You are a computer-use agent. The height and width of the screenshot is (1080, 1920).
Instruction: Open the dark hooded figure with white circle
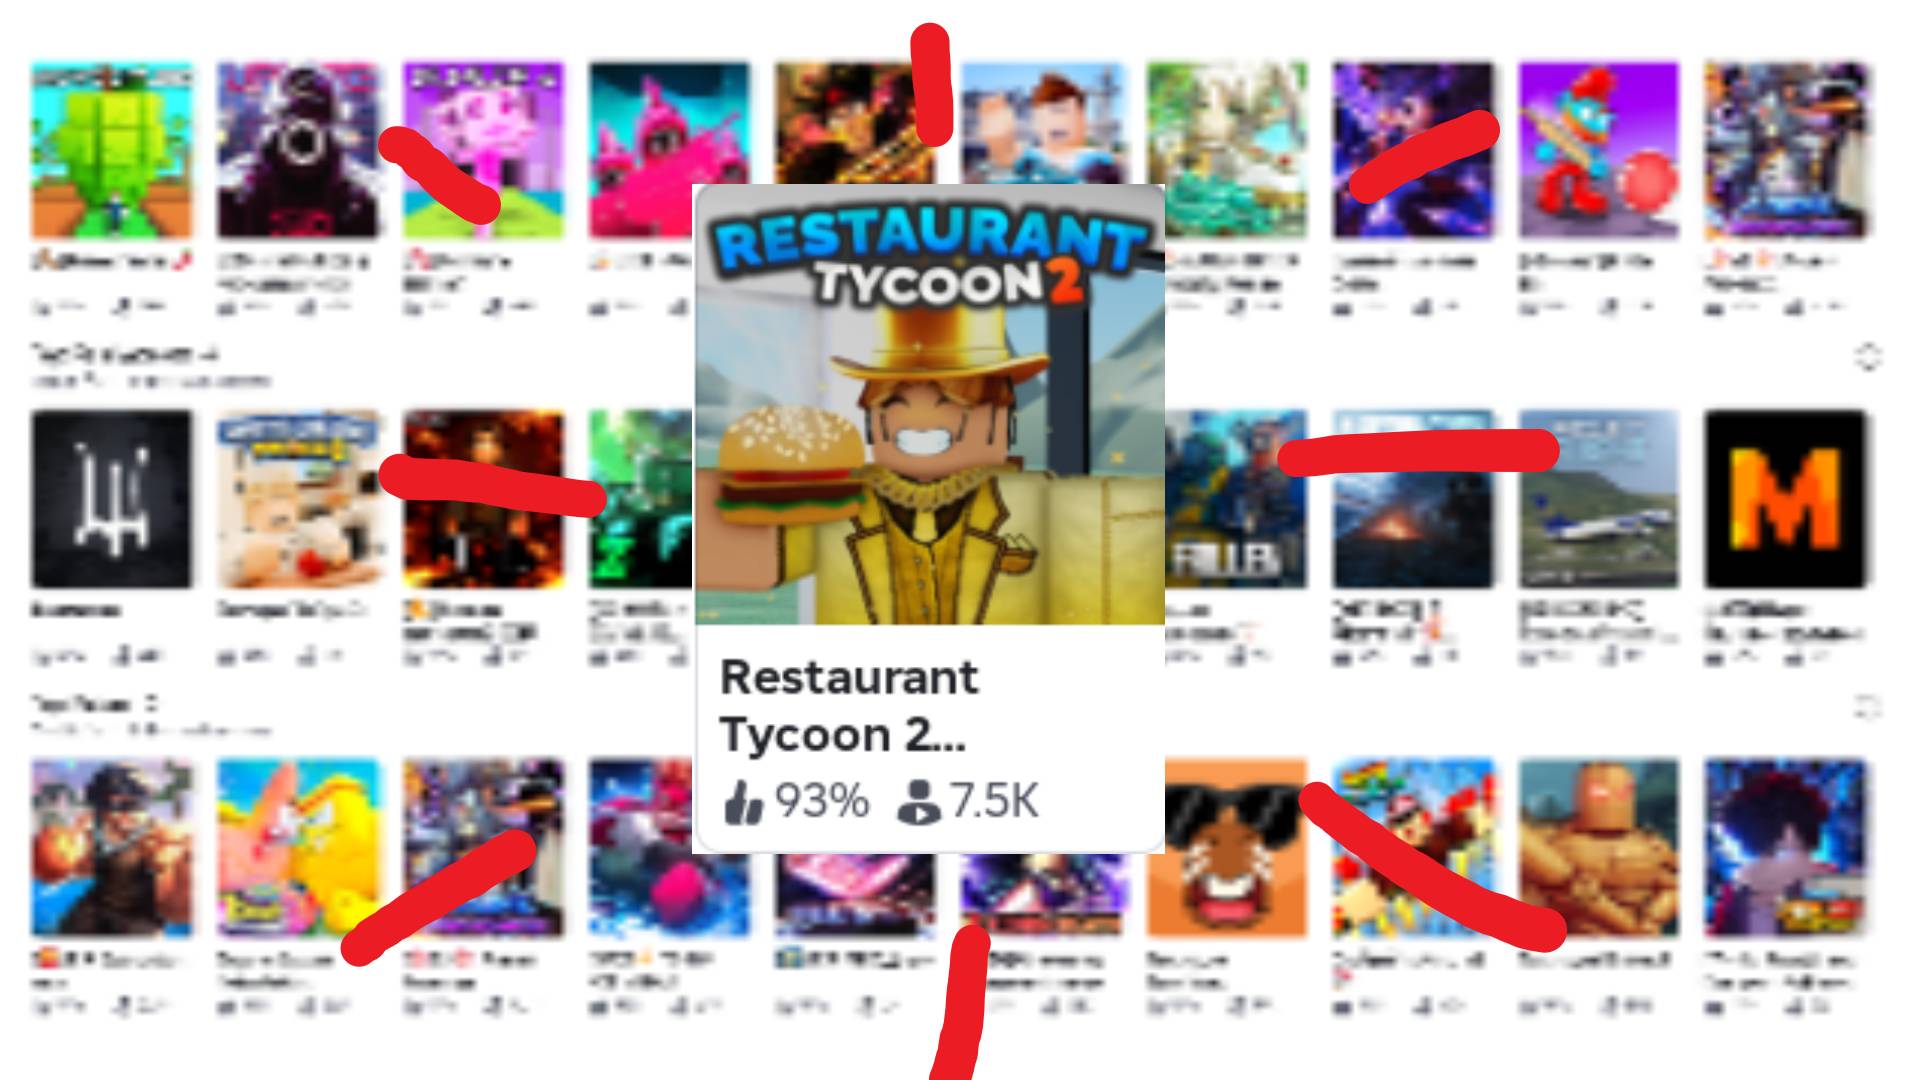pyautogui.click(x=298, y=150)
